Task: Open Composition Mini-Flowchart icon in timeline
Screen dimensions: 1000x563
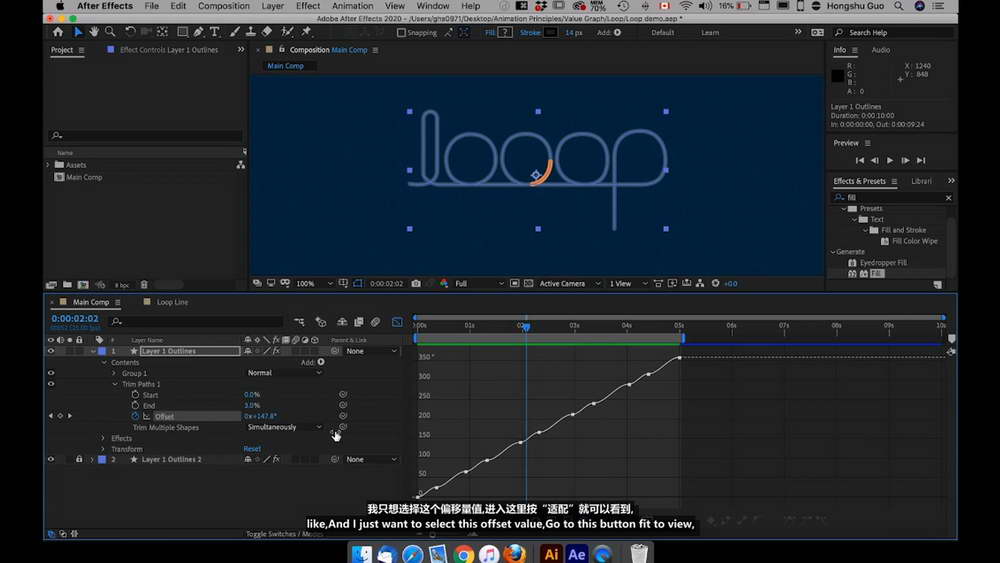Action: pos(299,322)
